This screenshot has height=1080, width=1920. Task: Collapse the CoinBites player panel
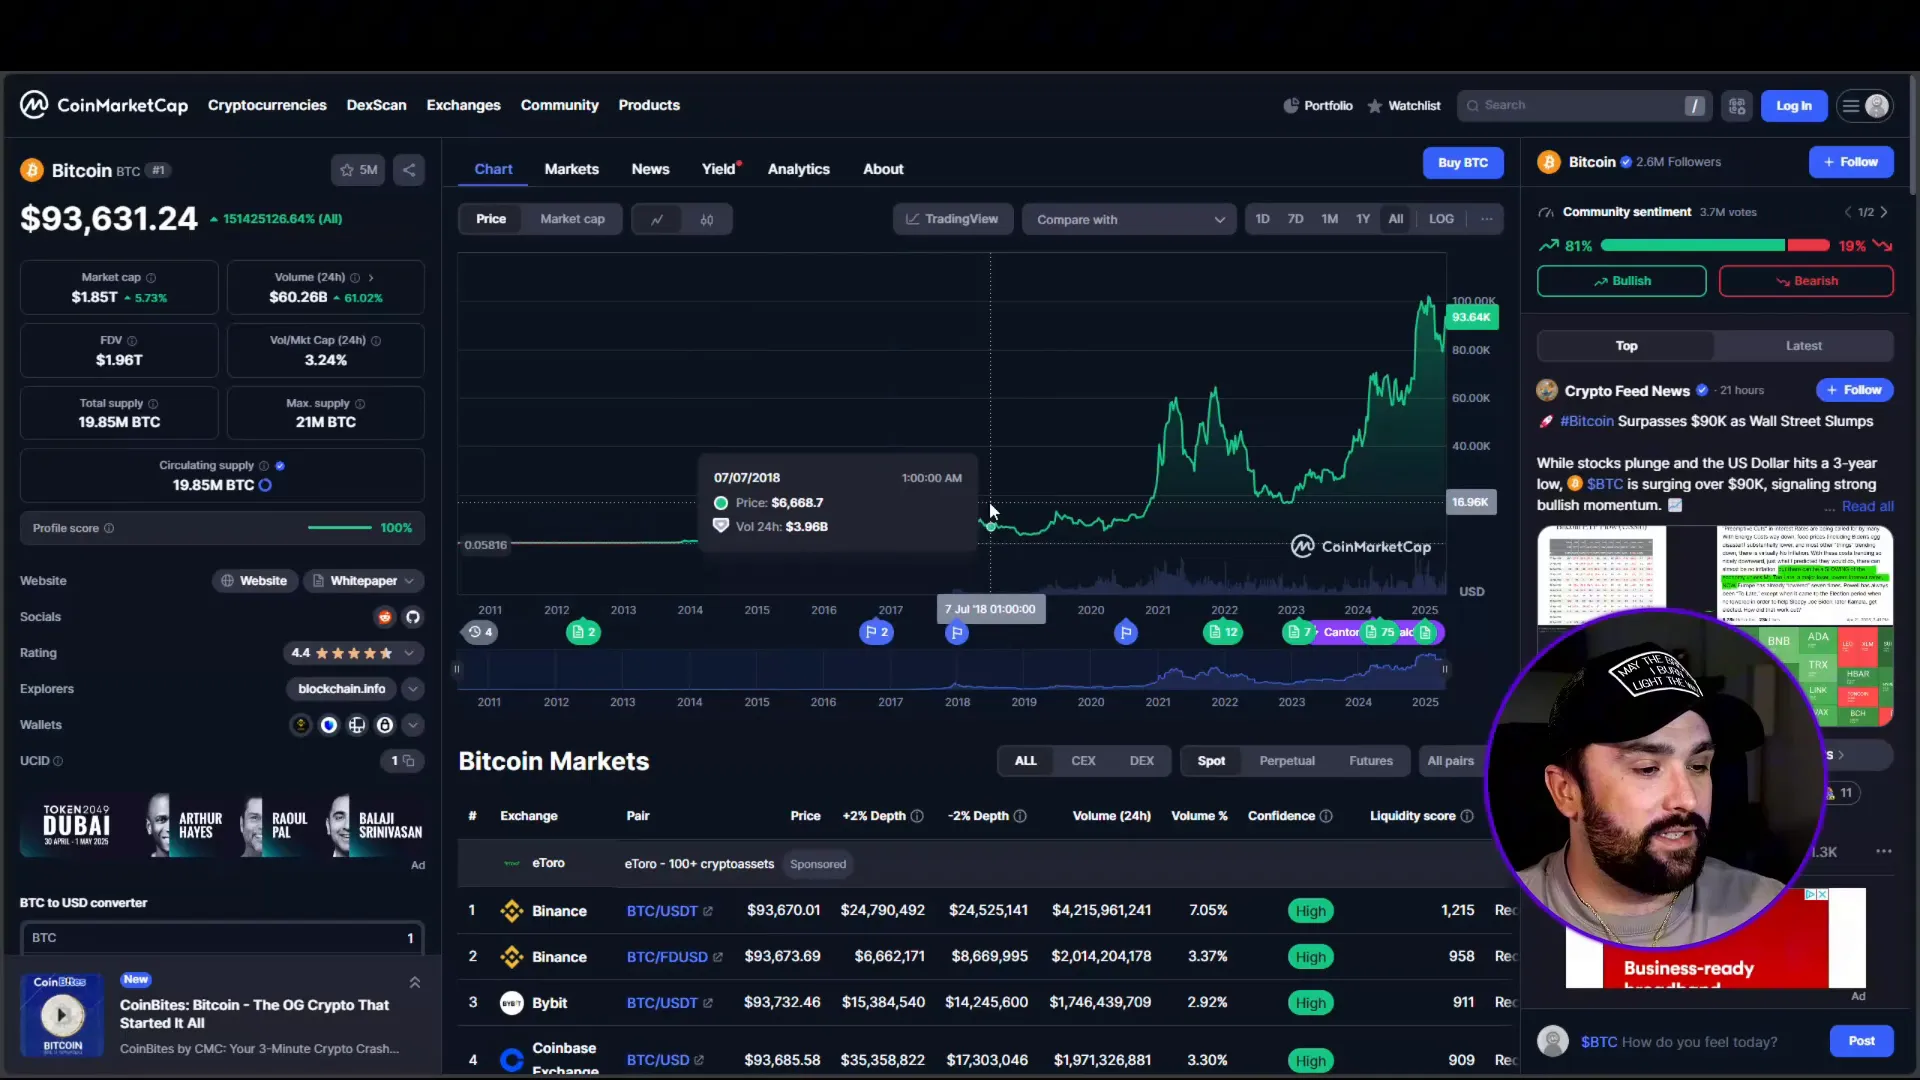(x=415, y=982)
